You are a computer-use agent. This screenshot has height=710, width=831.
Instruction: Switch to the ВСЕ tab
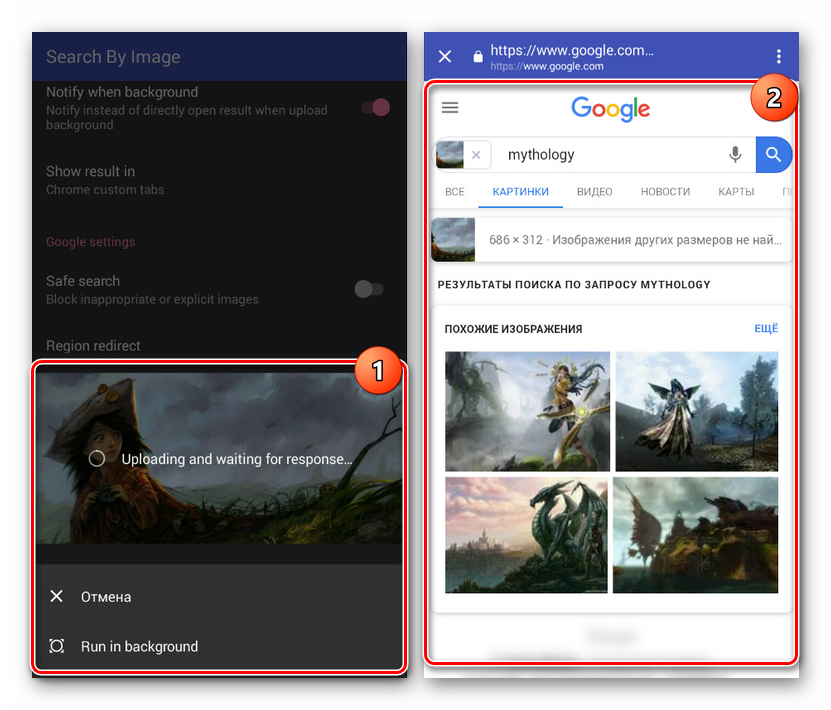[x=455, y=191]
